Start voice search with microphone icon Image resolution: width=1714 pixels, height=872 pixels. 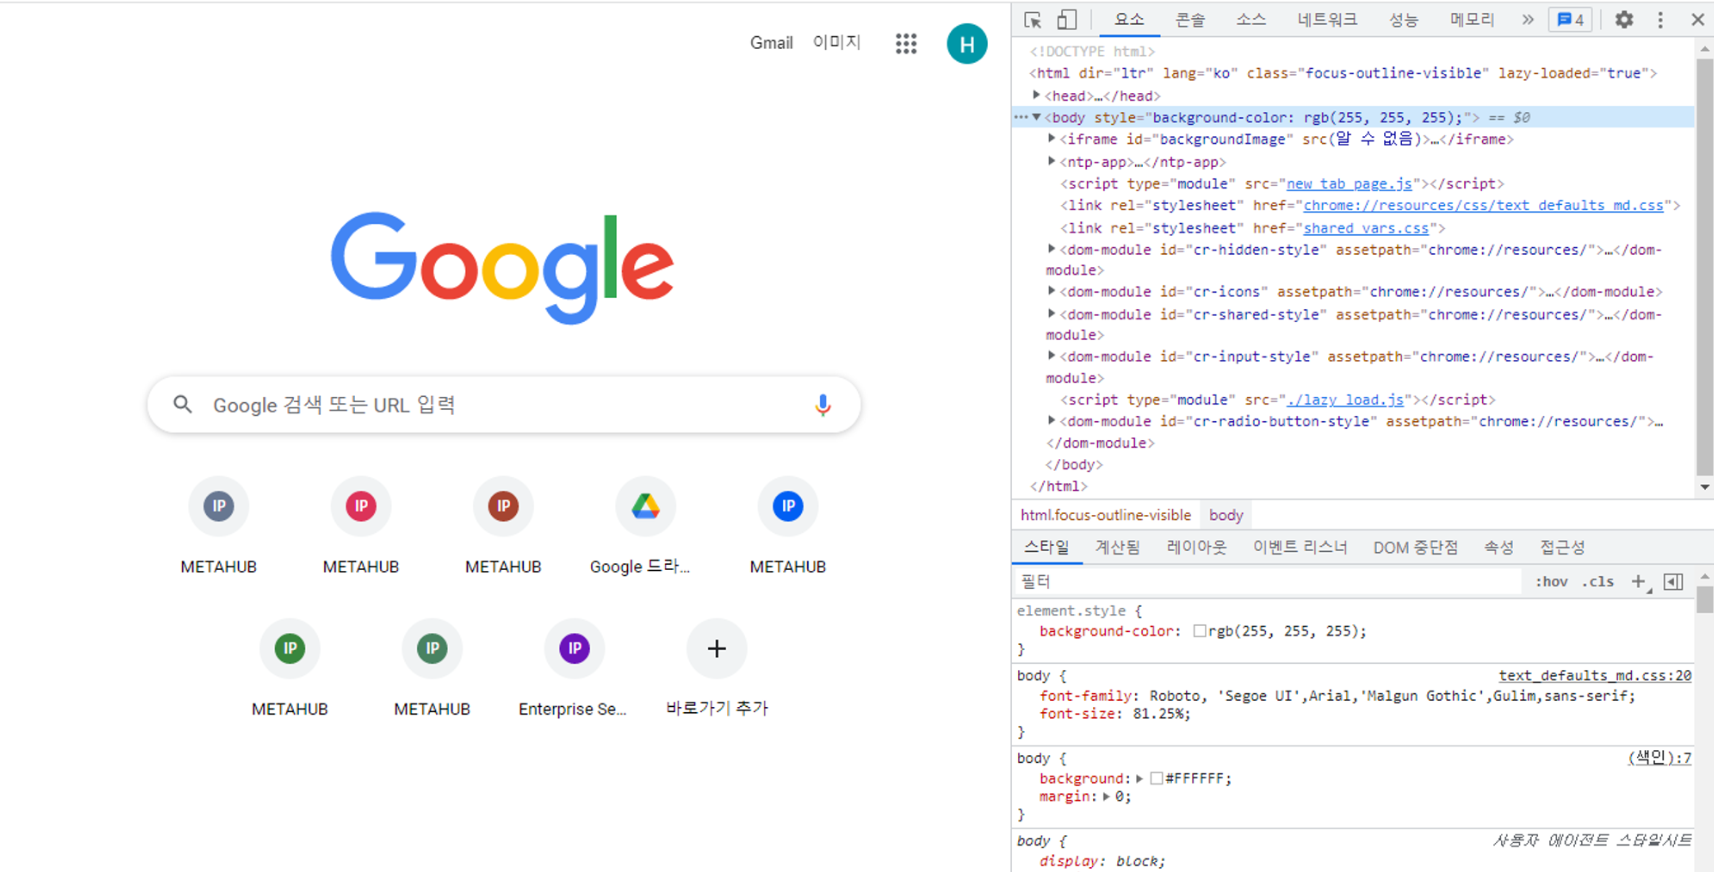pos(822,405)
